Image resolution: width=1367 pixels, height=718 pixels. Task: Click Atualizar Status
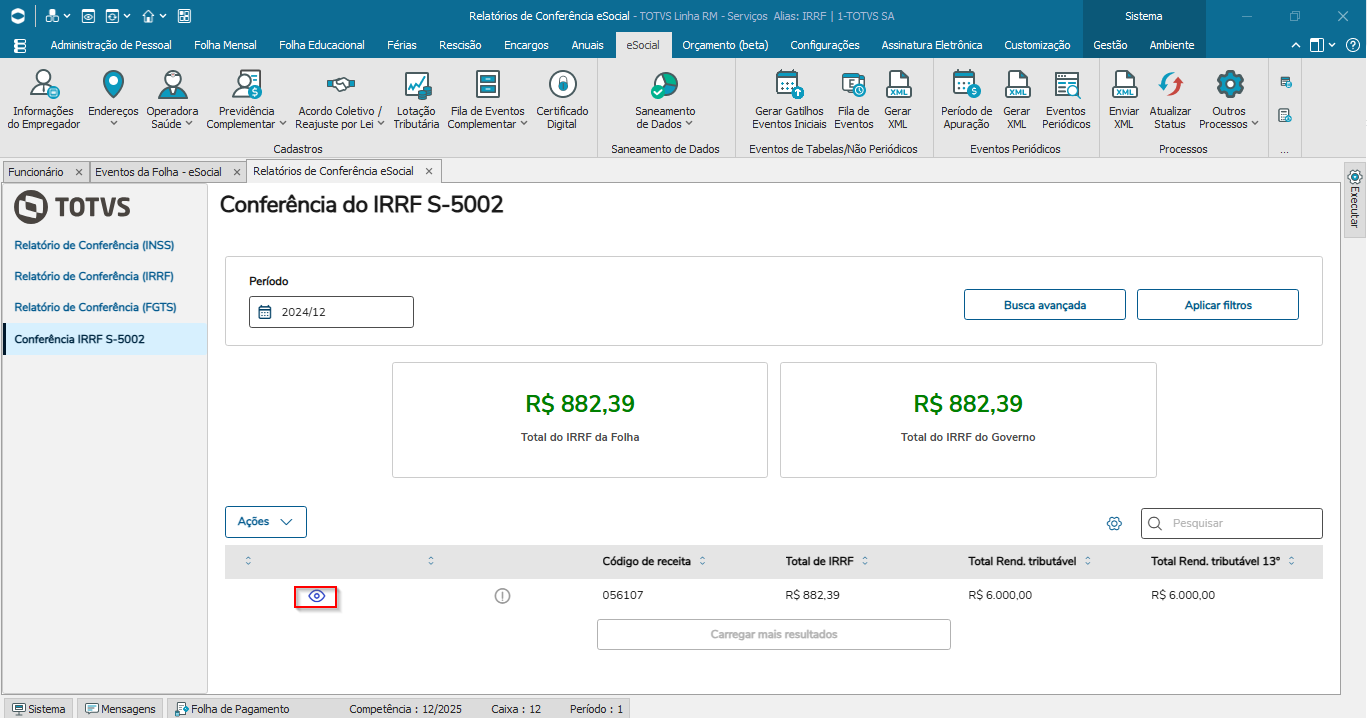tap(1170, 100)
